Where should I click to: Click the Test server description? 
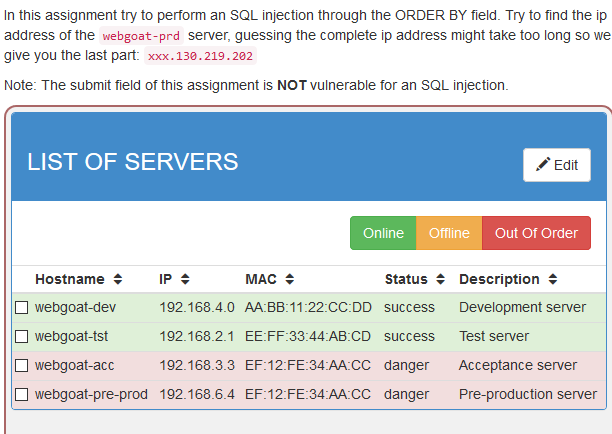pos(494,336)
